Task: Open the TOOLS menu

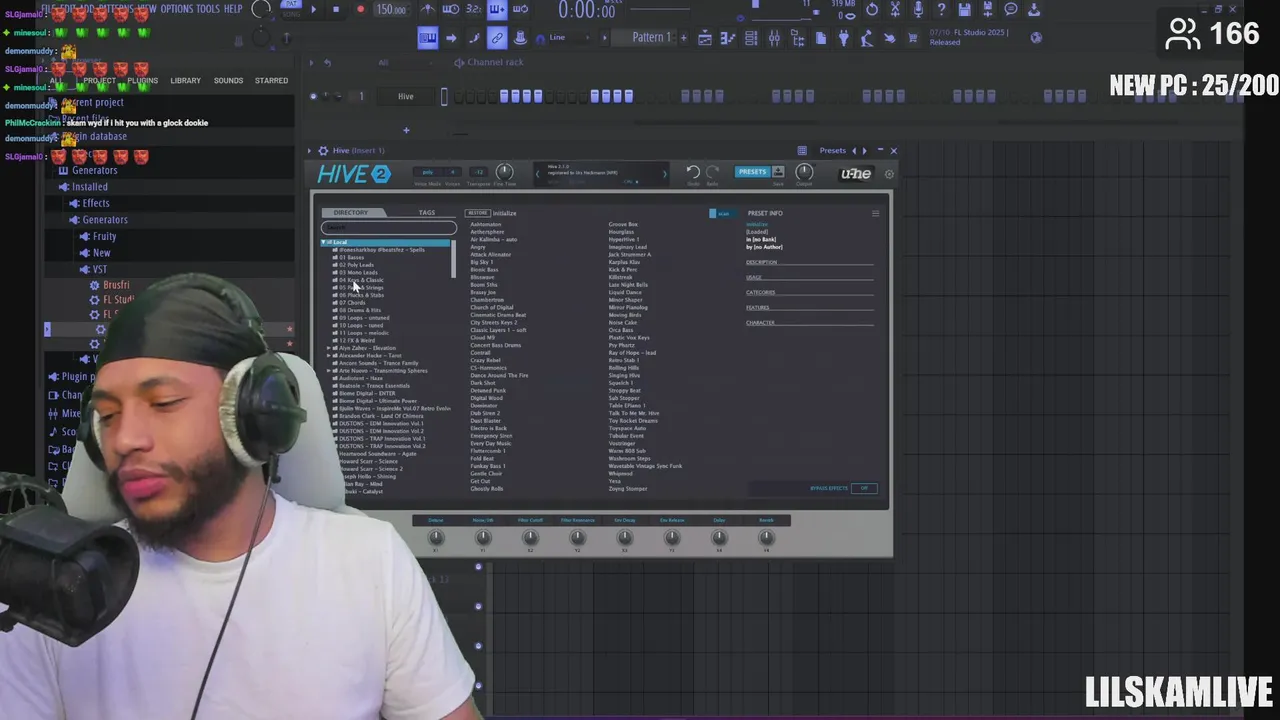Action: [x=207, y=8]
